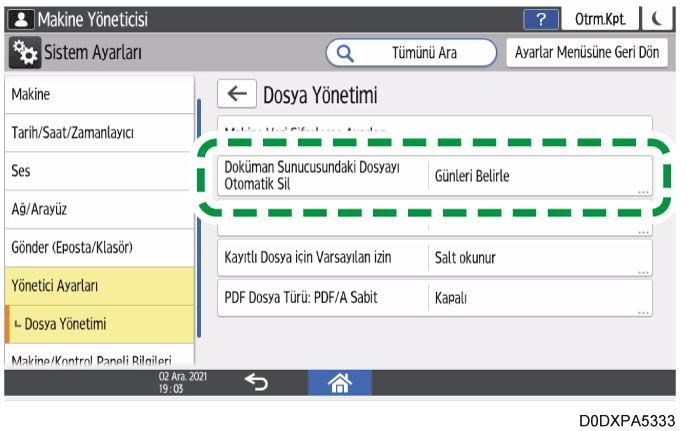Open Kayıtlı Dosya için Varsayılan izin setting

pyautogui.click(x=434, y=258)
